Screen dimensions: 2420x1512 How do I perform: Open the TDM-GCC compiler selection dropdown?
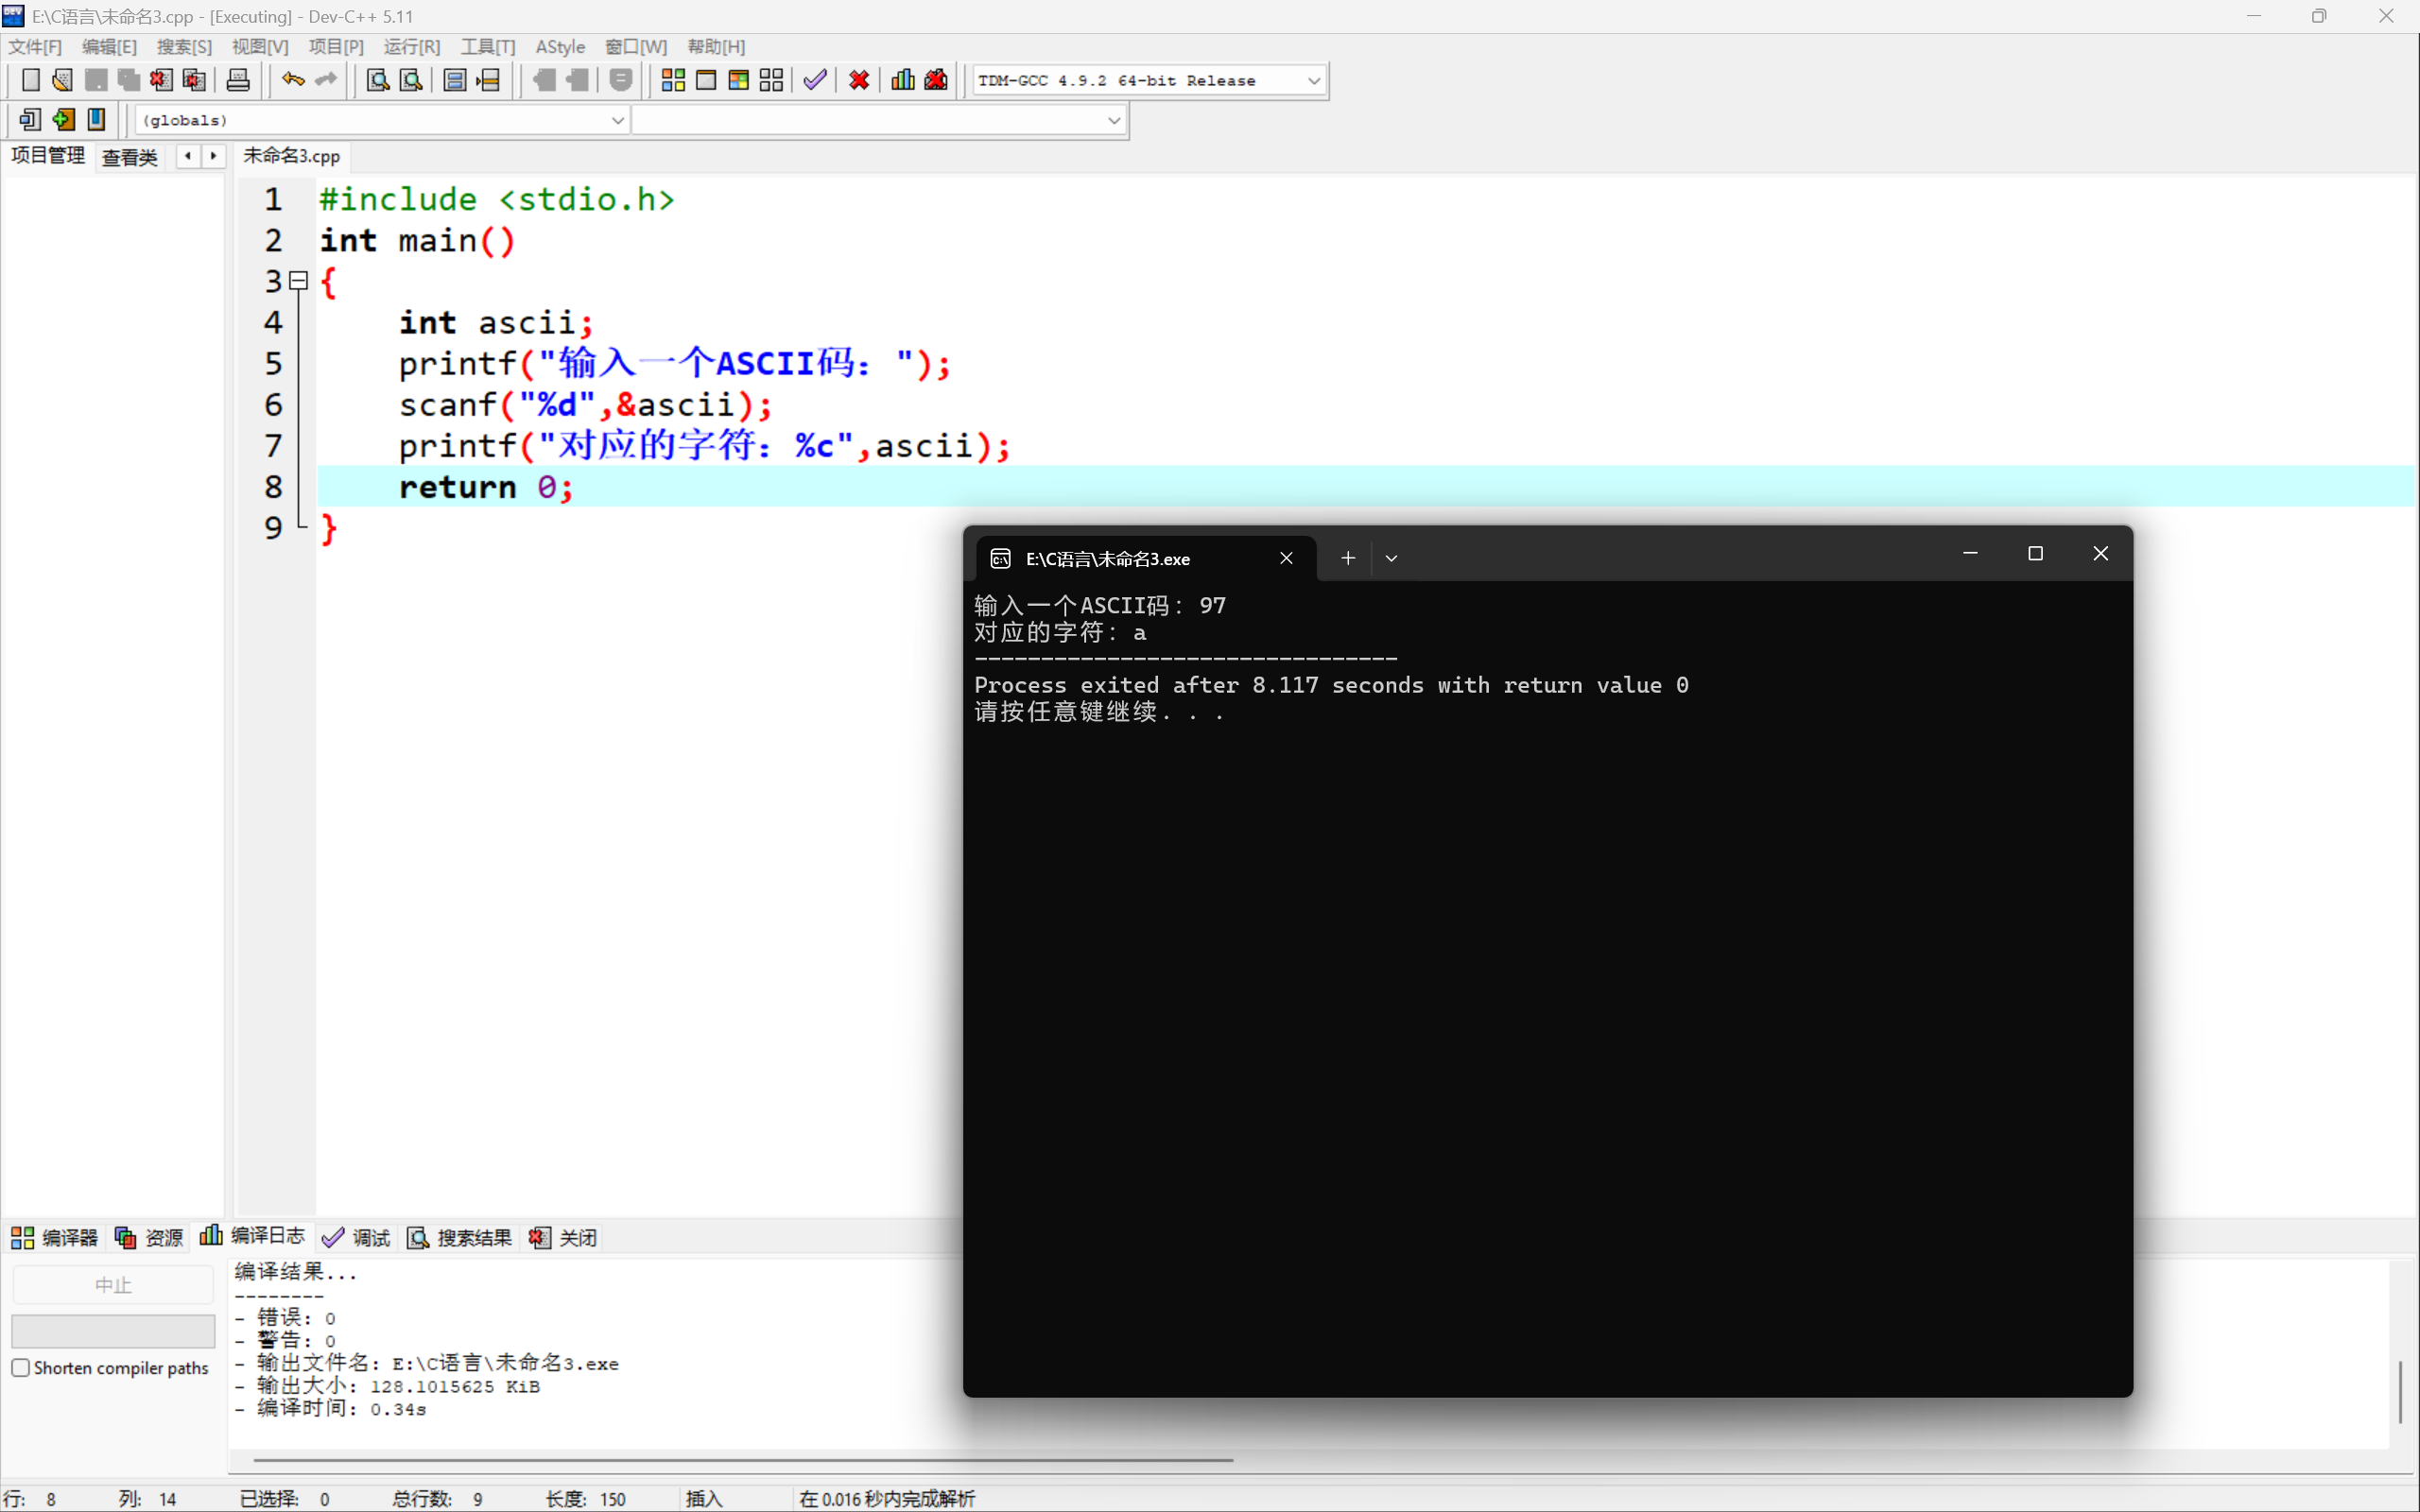[1313, 80]
